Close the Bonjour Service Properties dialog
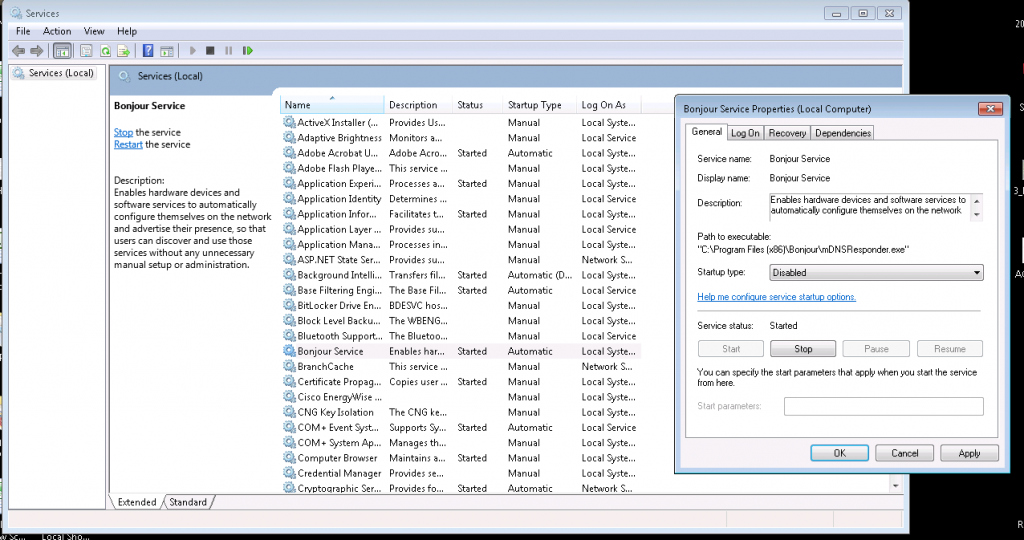Screen dimensions: 1024x540 [990, 109]
